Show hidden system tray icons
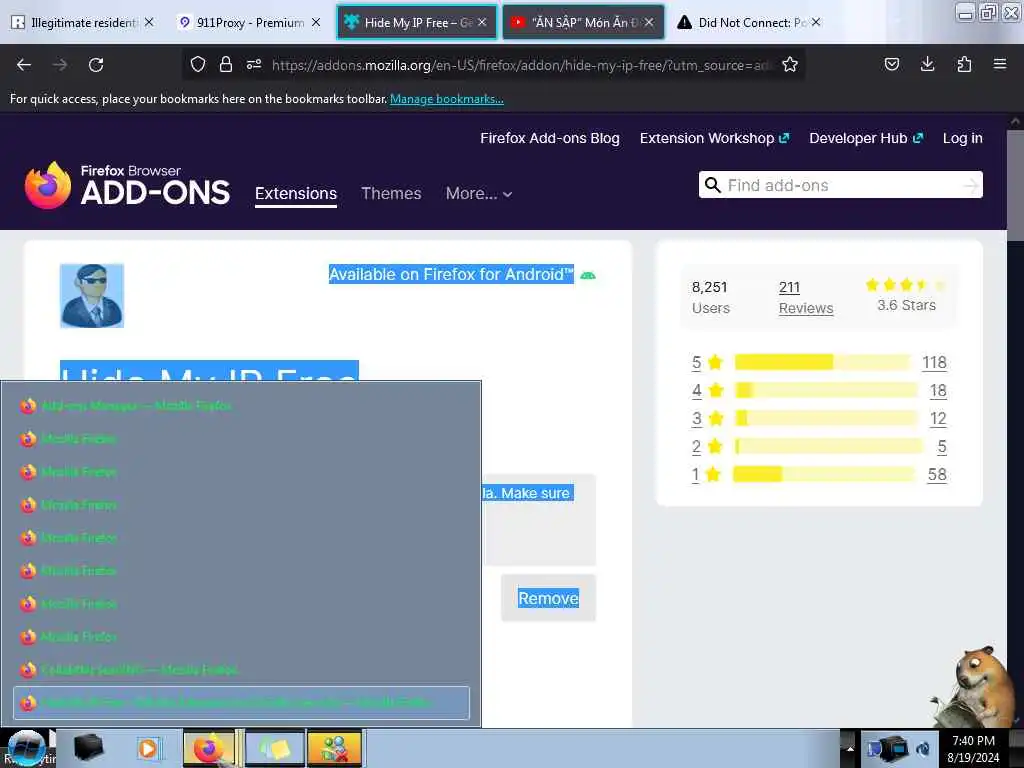The height and width of the screenshot is (768, 1024). click(x=850, y=748)
